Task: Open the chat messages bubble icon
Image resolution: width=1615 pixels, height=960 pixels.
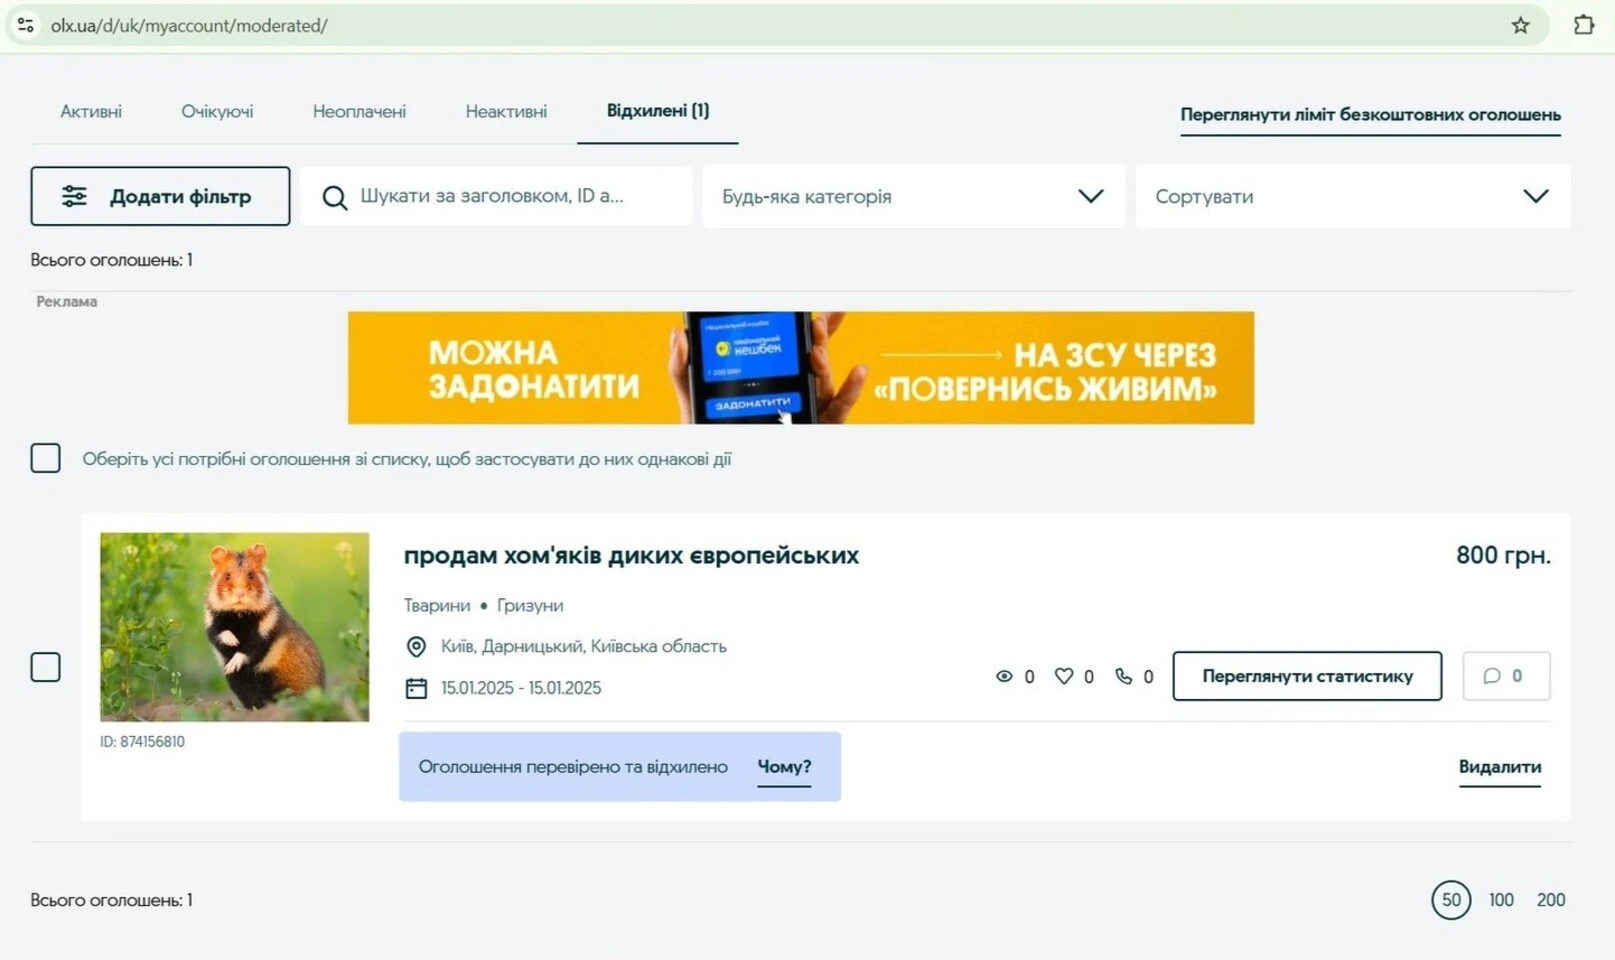Action: coord(1492,676)
